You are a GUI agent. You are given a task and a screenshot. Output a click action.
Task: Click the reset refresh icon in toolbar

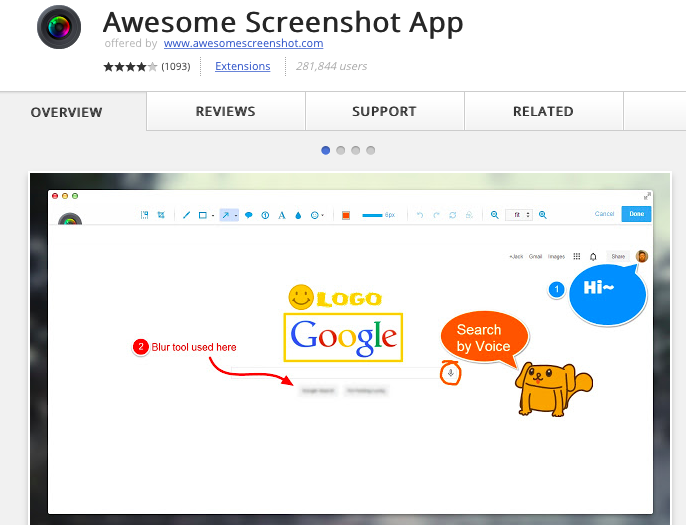pyautogui.click(x=453, y=215)
